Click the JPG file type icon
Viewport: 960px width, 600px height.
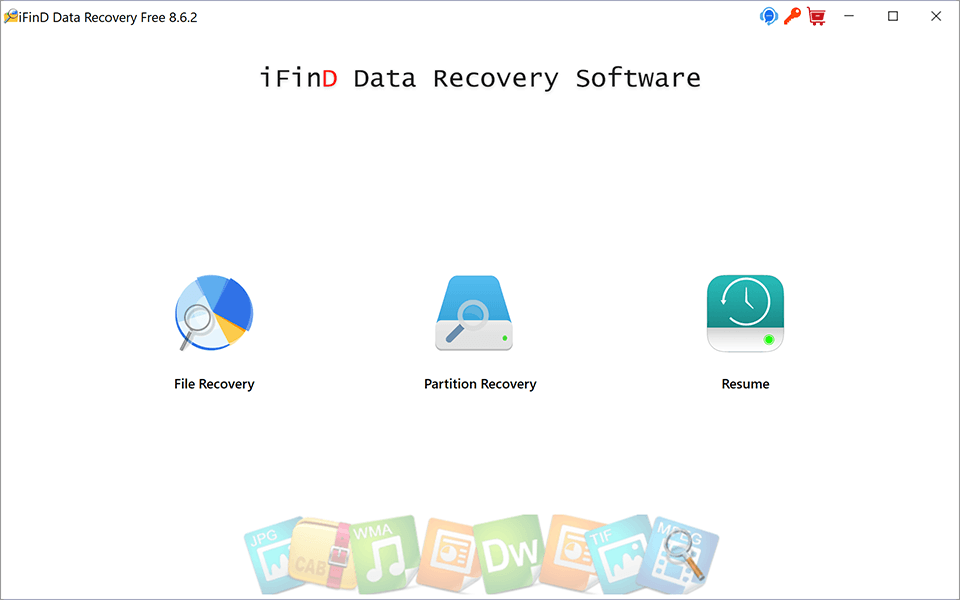(269, 554)
